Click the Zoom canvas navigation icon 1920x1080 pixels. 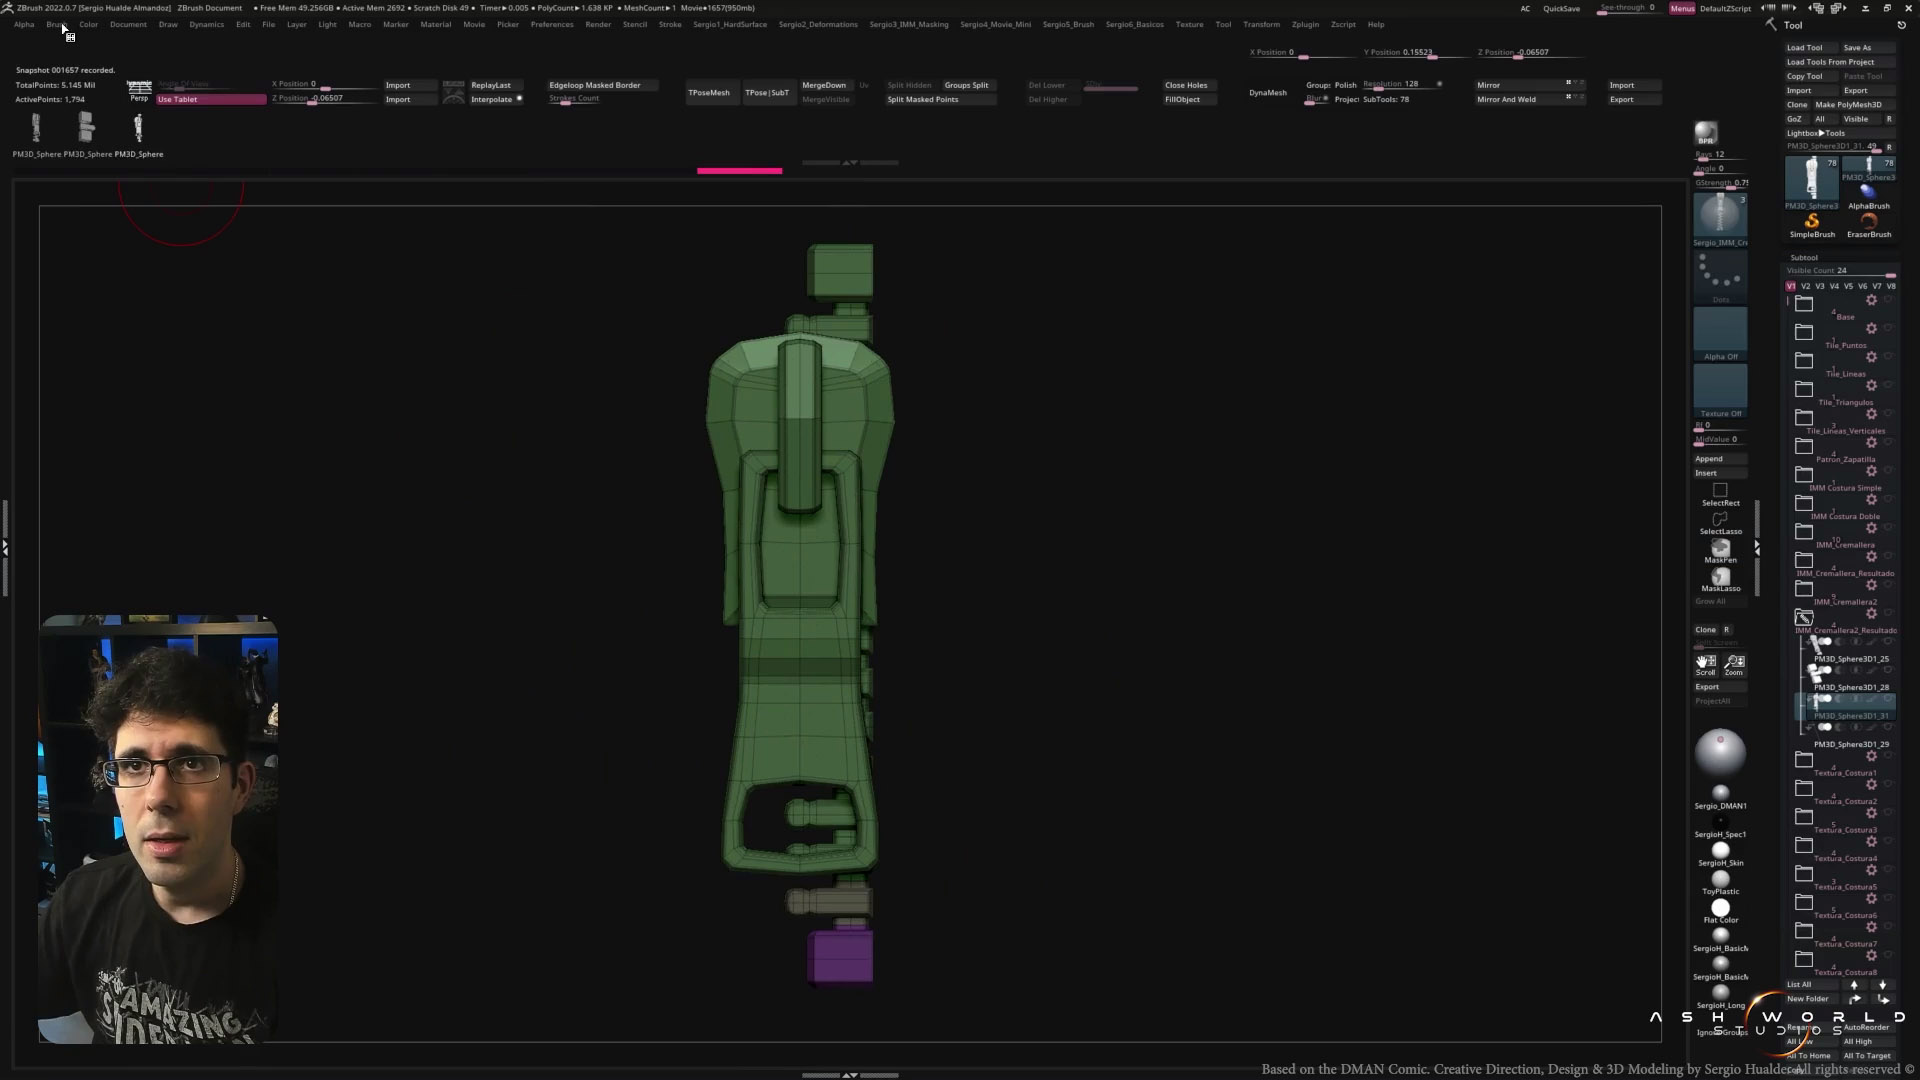(x=1734, y=663)
